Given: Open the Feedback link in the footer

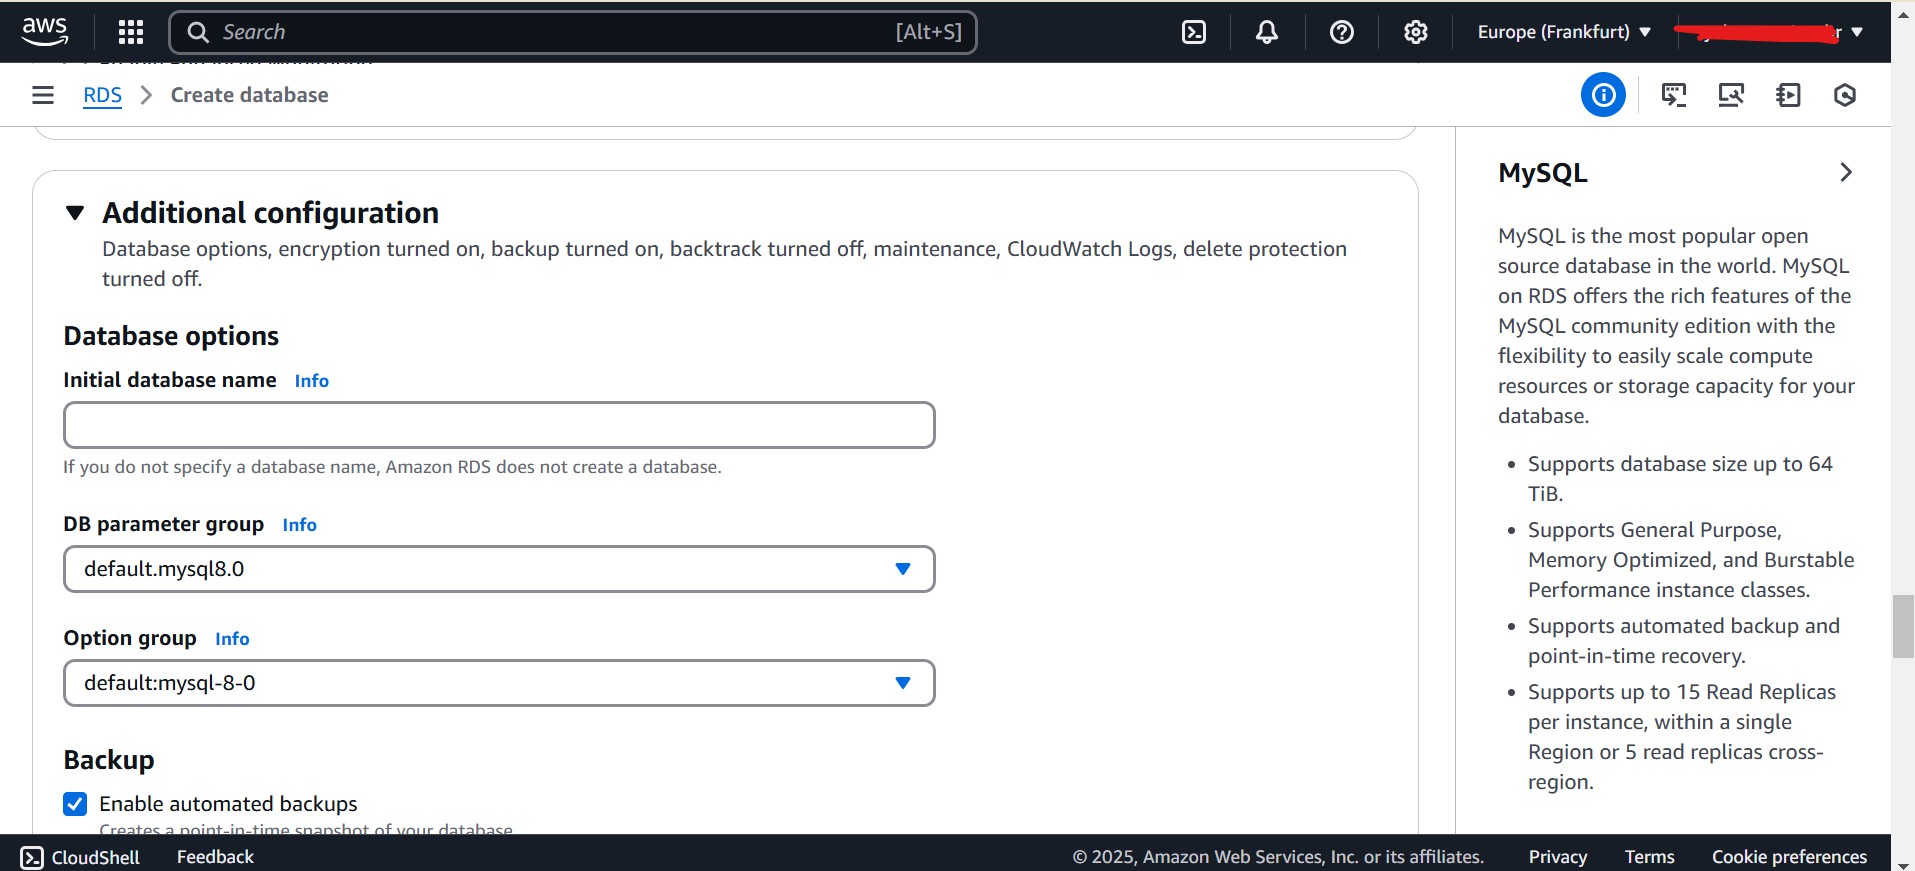Looking at the screenshot, I should pos(215,857).
